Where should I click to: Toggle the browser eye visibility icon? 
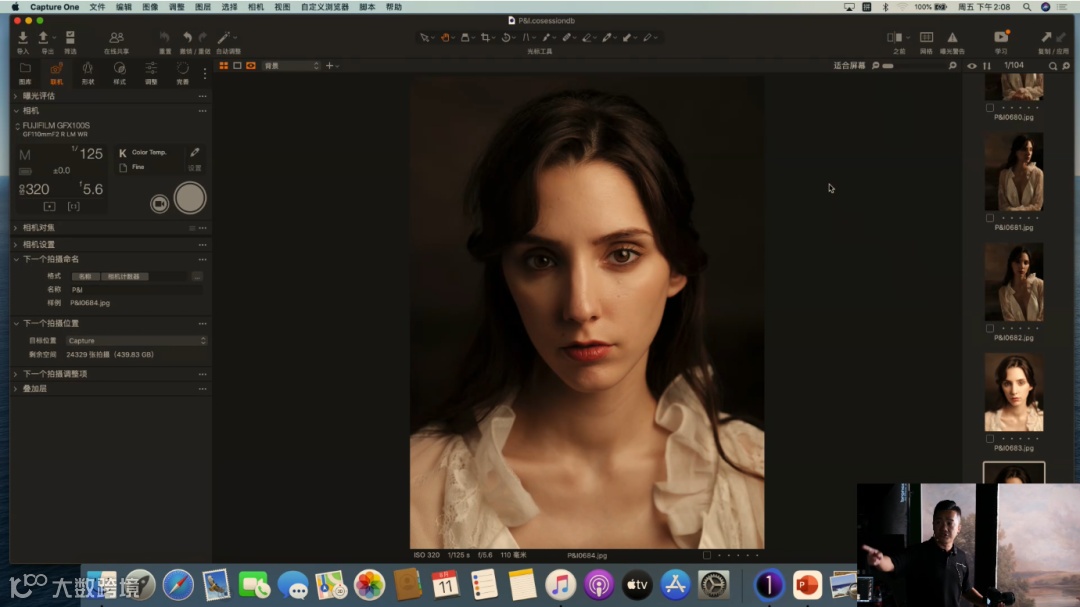click(971, 66)
